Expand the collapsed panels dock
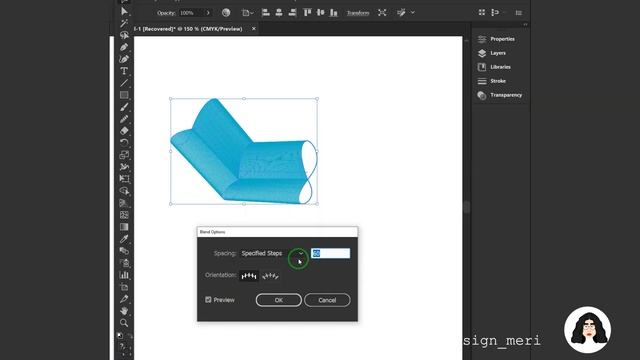Viewport: 640px width, 360px height. point(525,24)
